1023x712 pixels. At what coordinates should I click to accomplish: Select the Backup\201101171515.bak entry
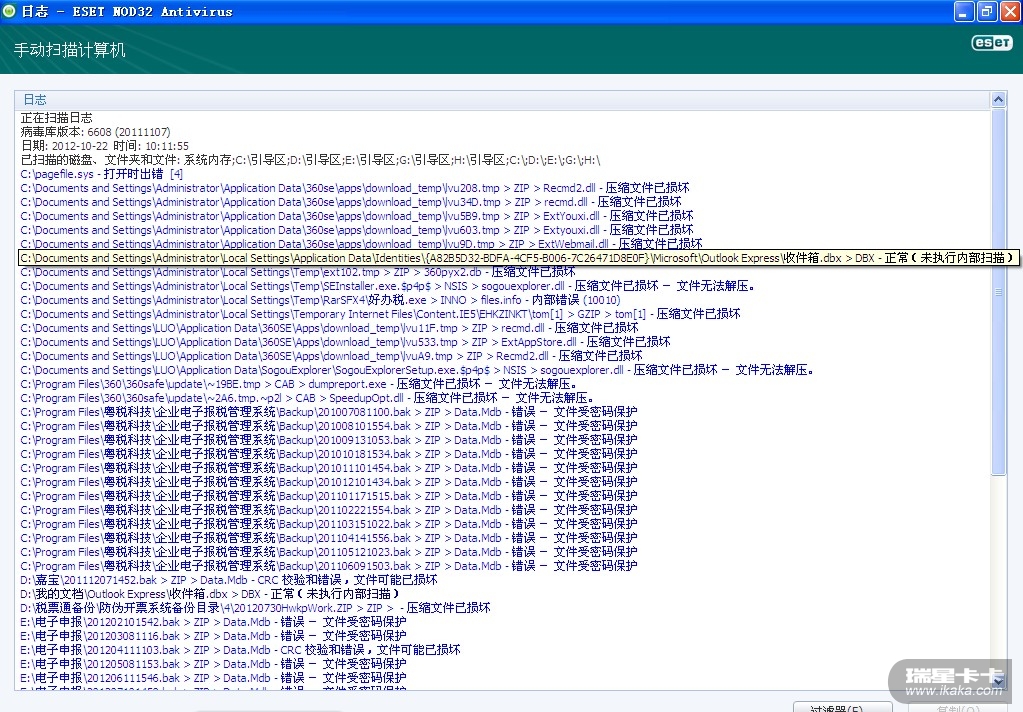click(x=328, y=497)
